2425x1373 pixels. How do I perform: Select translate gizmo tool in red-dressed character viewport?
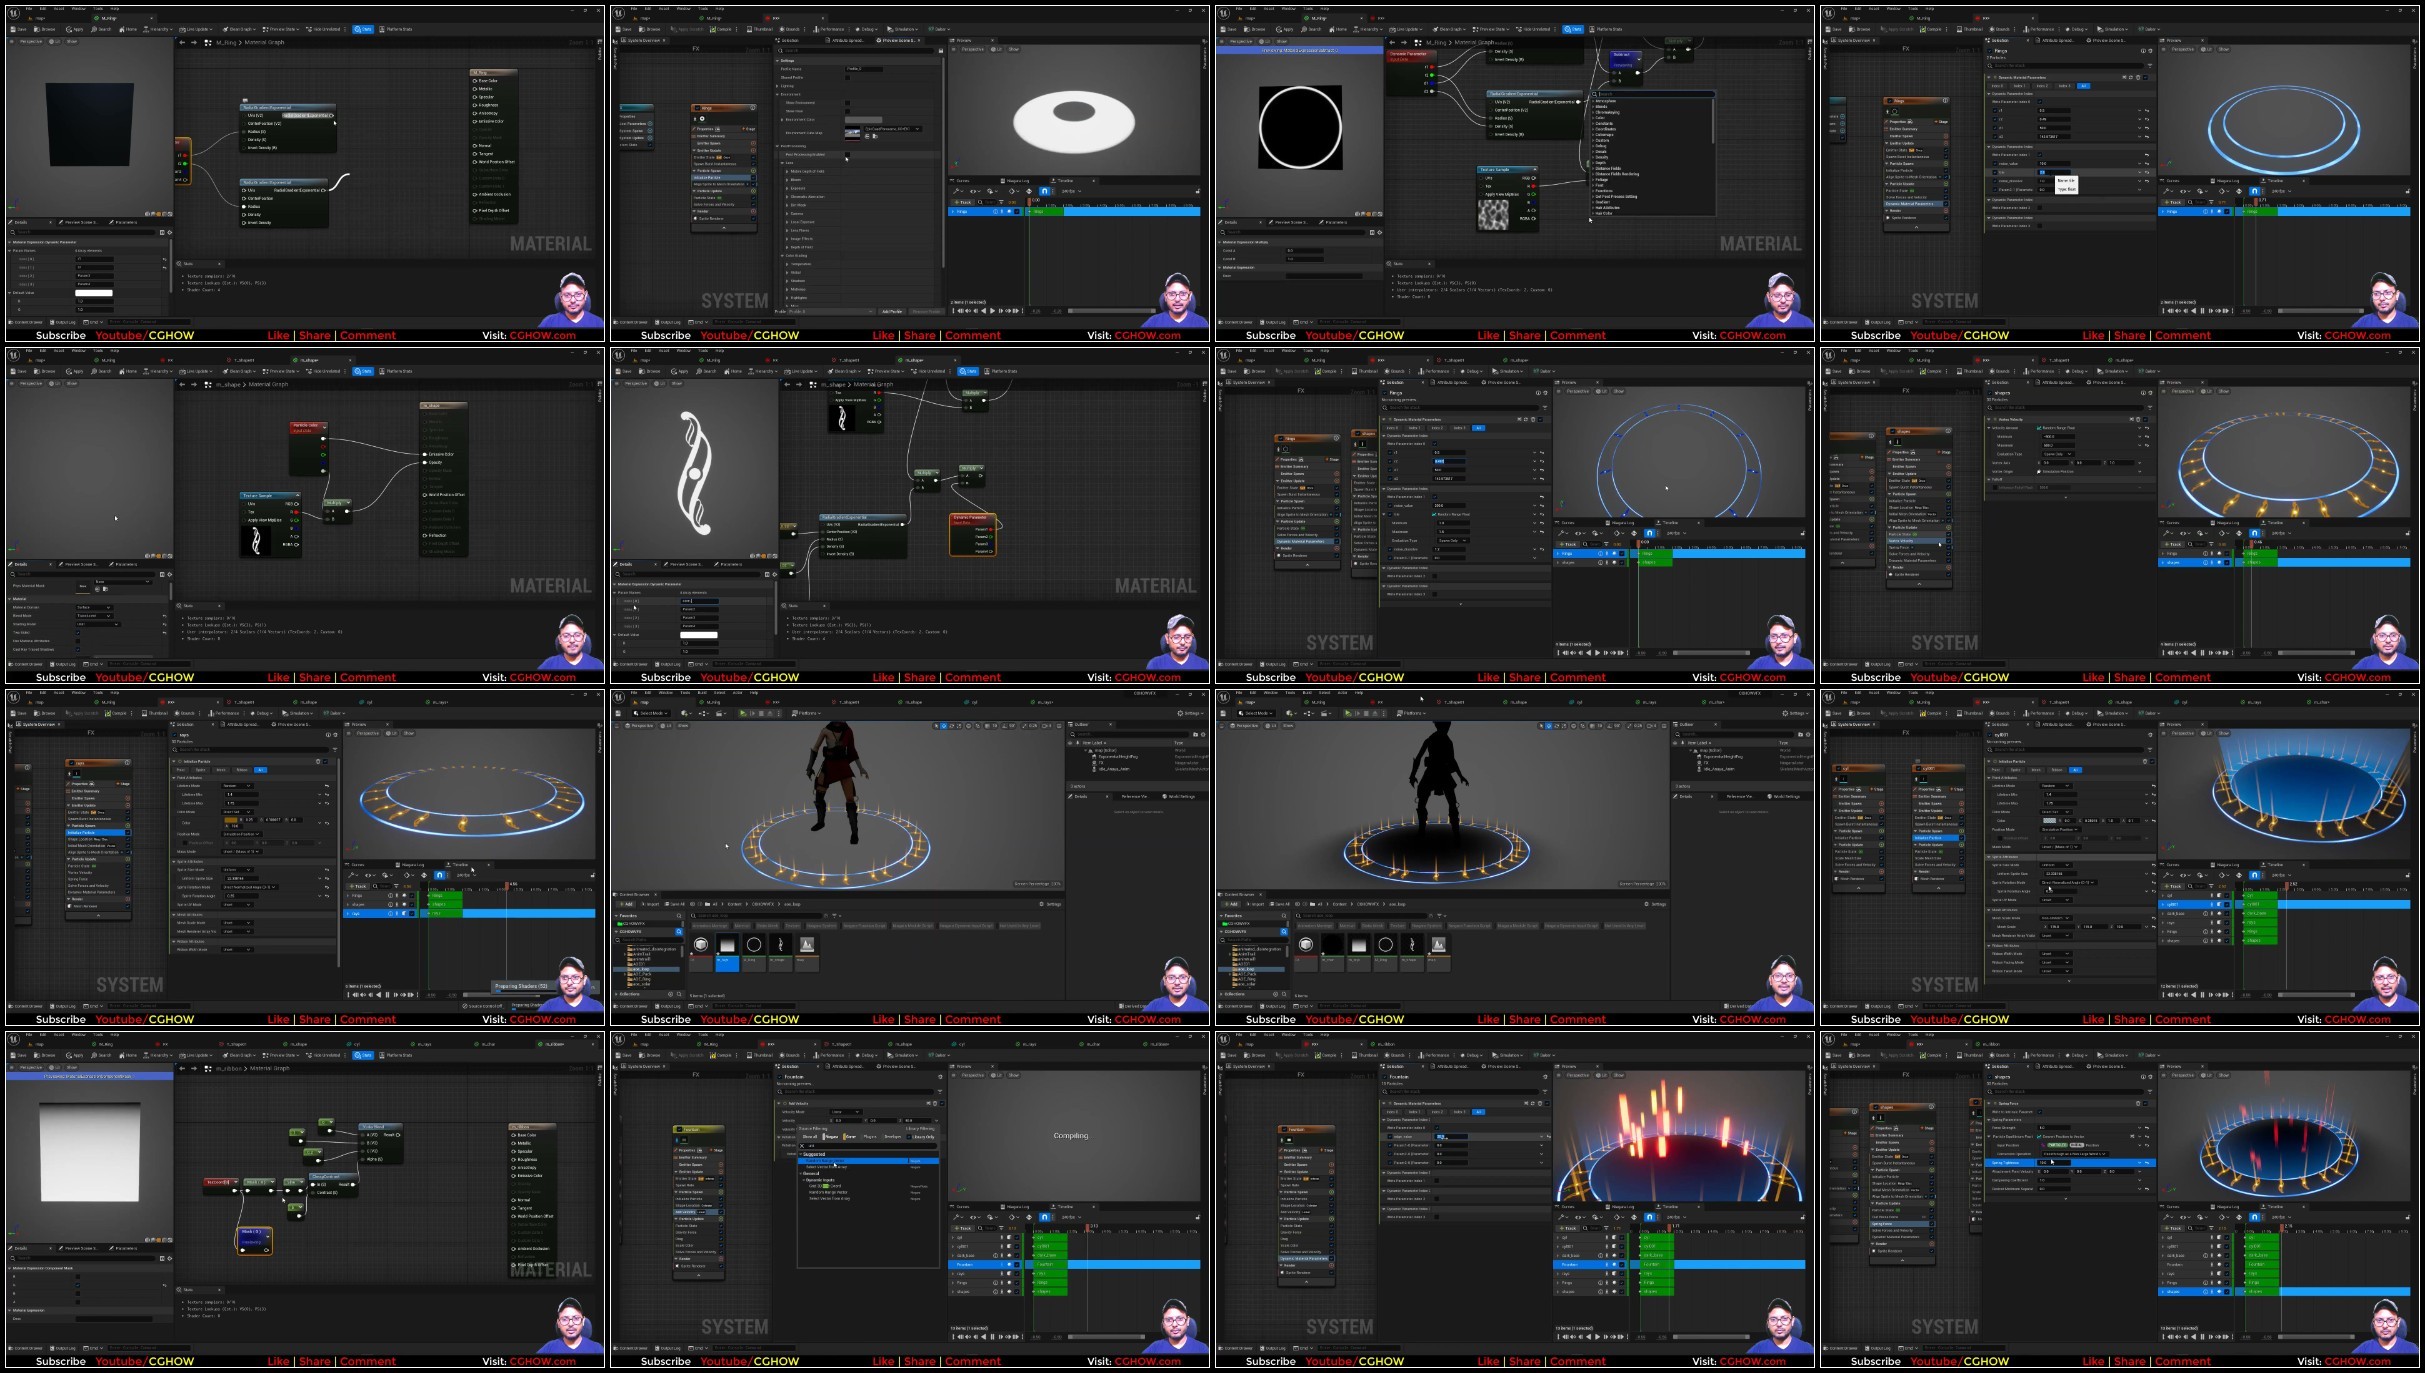[944, 726]
